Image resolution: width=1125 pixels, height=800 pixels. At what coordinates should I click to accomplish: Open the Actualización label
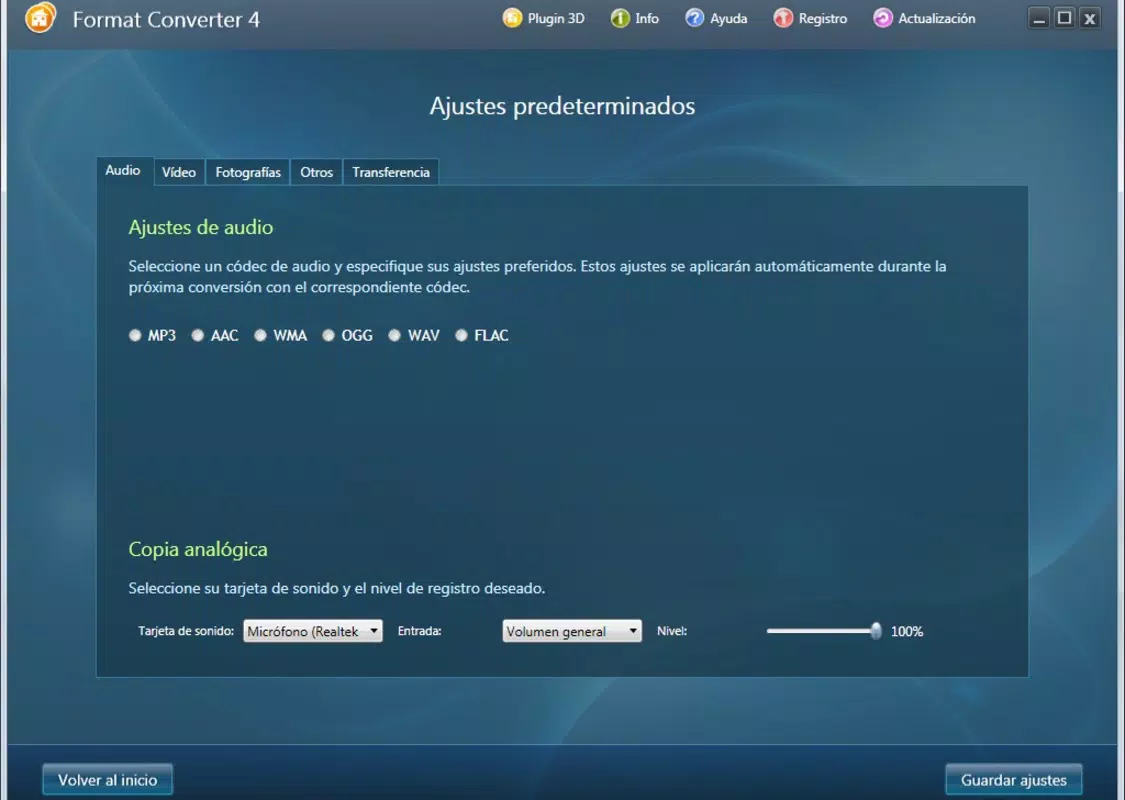point(936,19)
